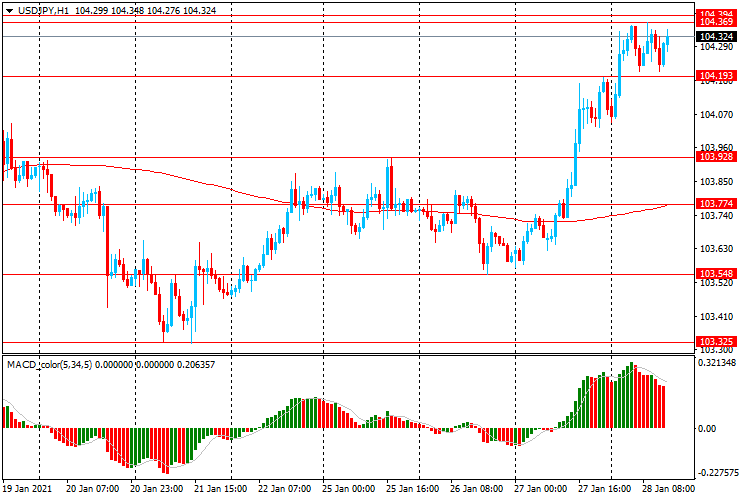Click the -0.227575 MACD scale minimum

[x=718, y=473]
